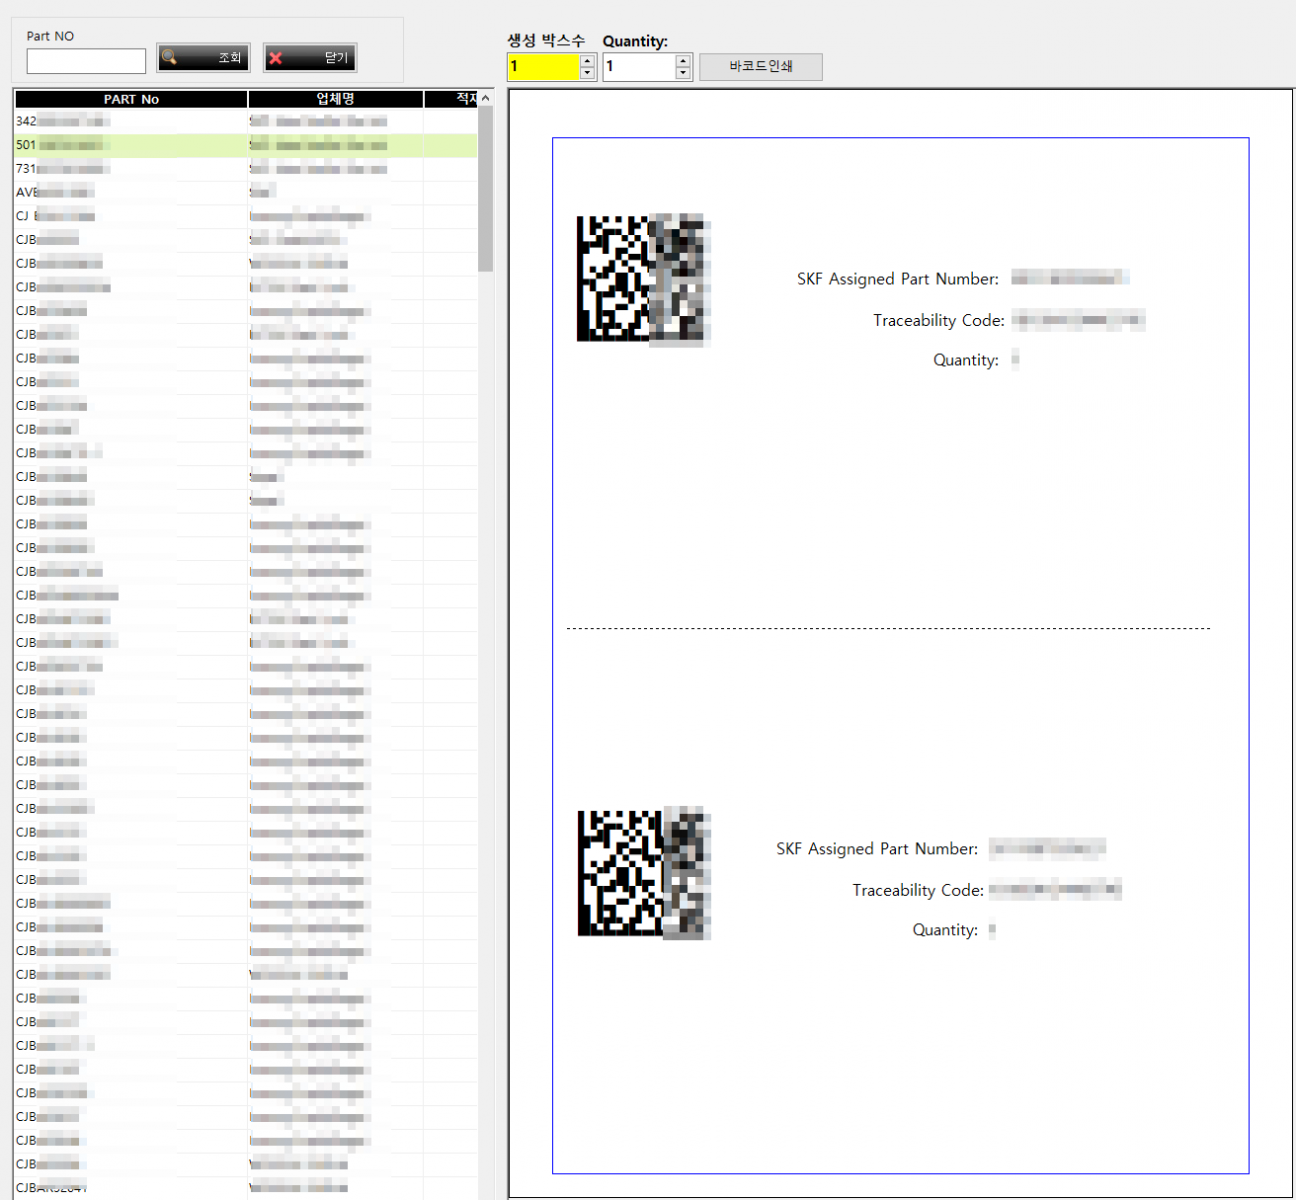Select the row starting with CJ B

coord(246,216)
